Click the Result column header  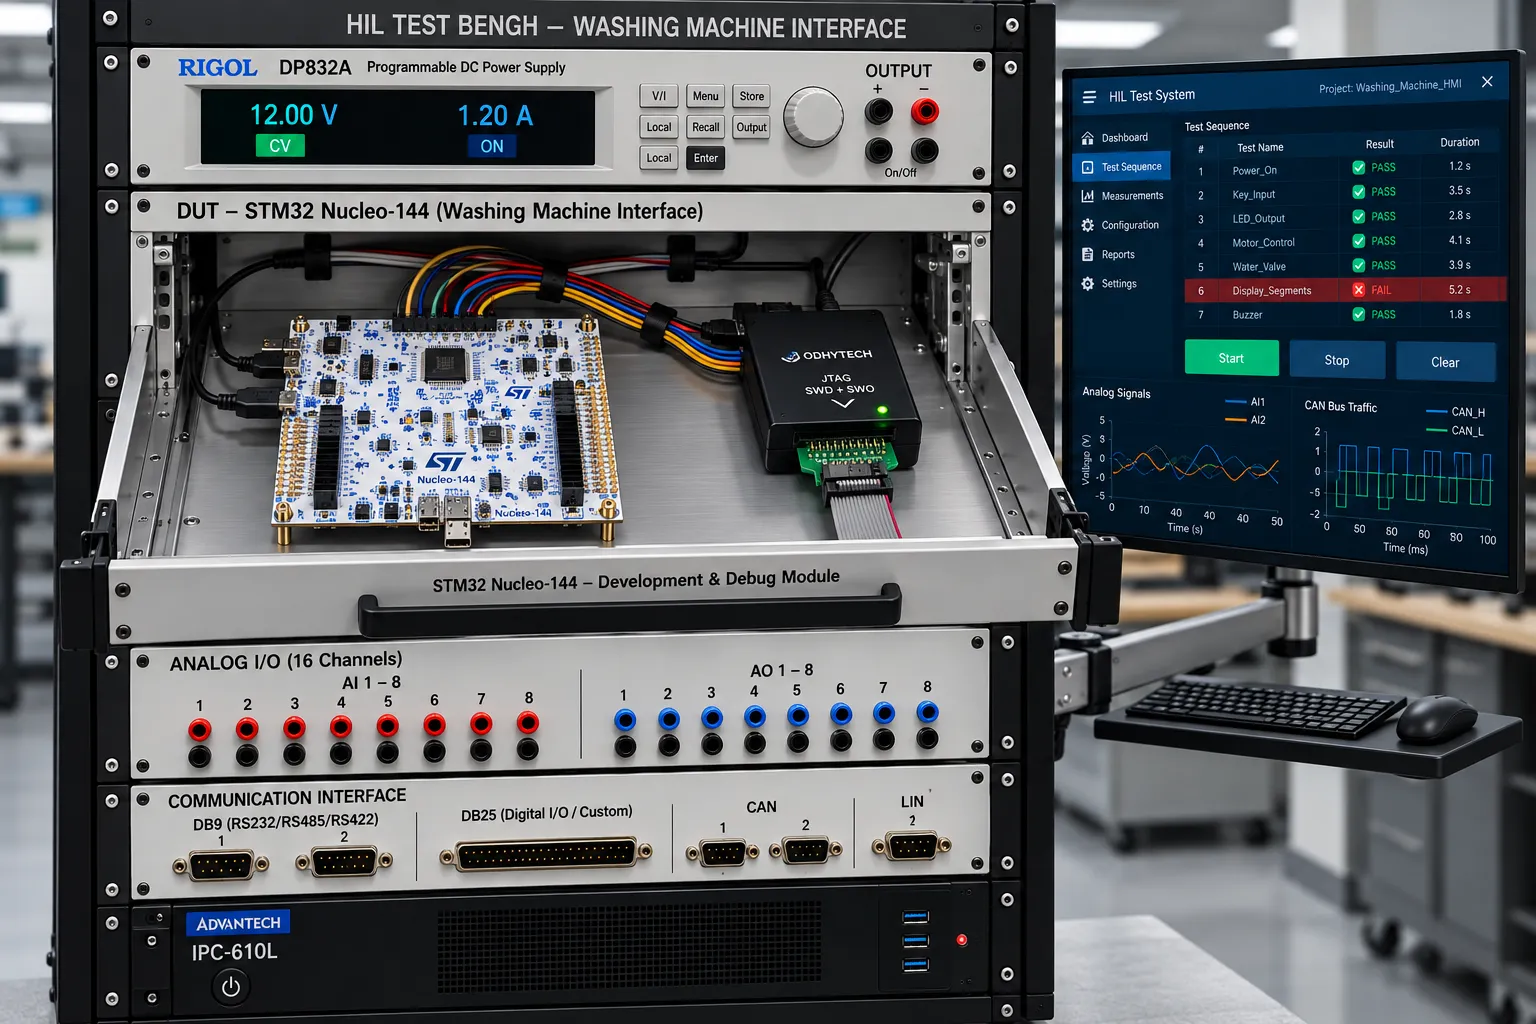[x=1380, y=144]
